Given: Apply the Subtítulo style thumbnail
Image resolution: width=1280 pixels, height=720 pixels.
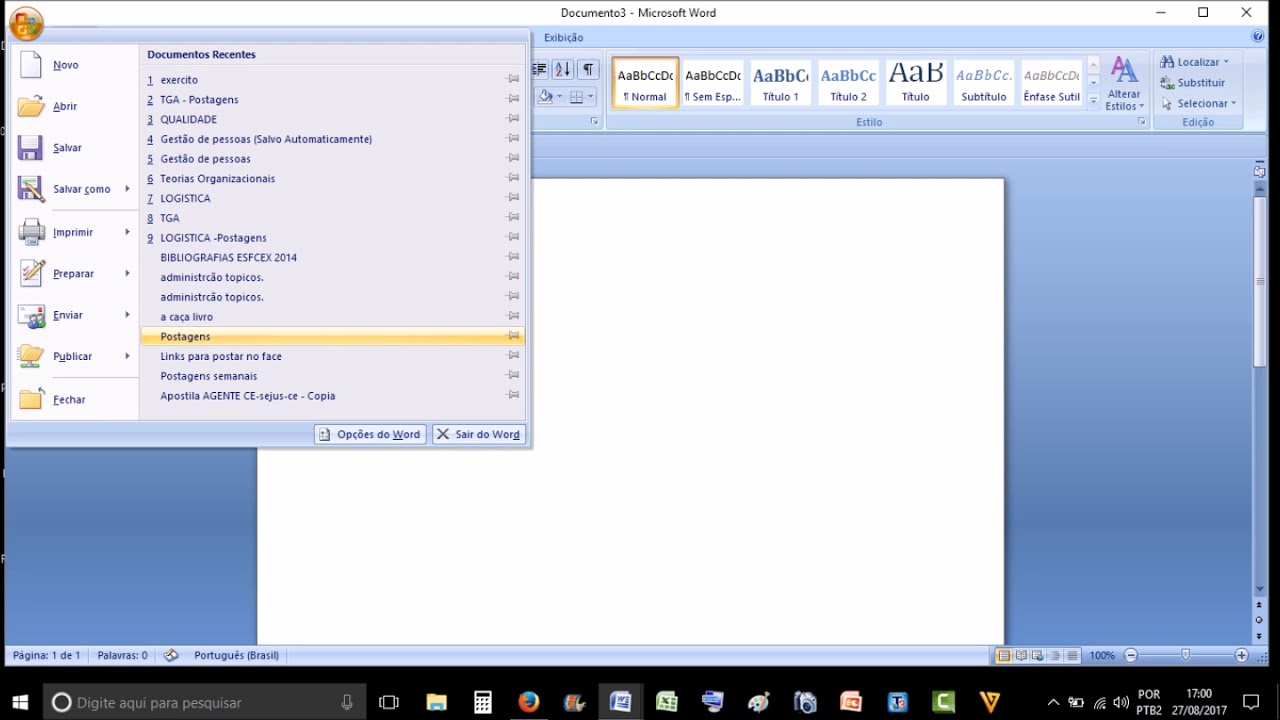Looking at the screenshot, I should click(984, 82).
